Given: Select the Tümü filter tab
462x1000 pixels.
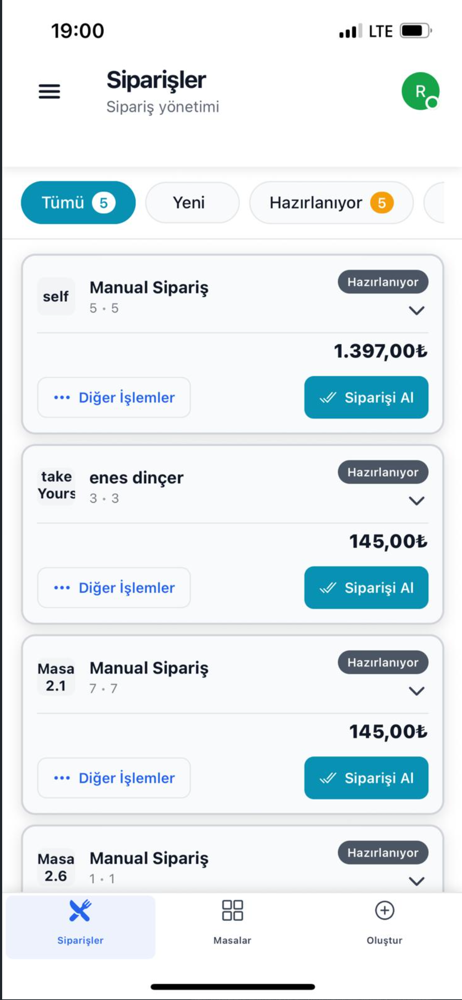Looking at the screenshot, I should pos(78,203).
